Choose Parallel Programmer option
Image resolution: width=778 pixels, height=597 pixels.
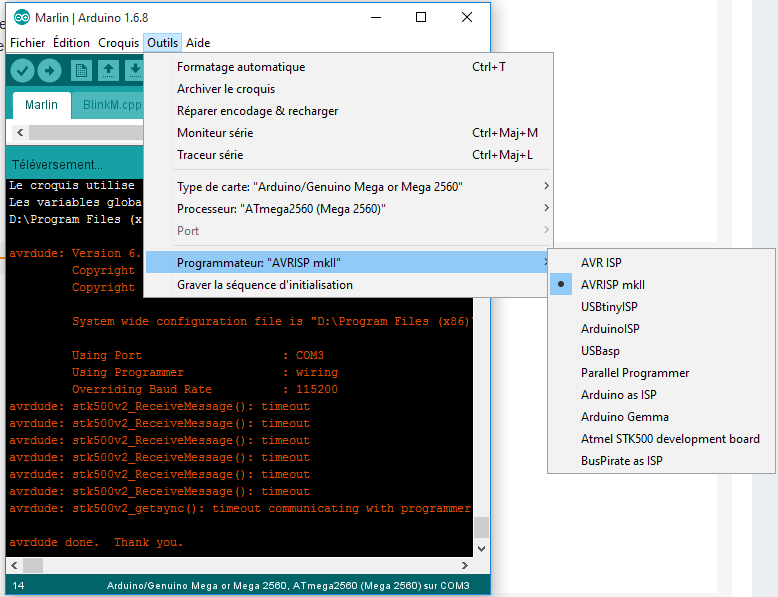click(x=662, y=373)
